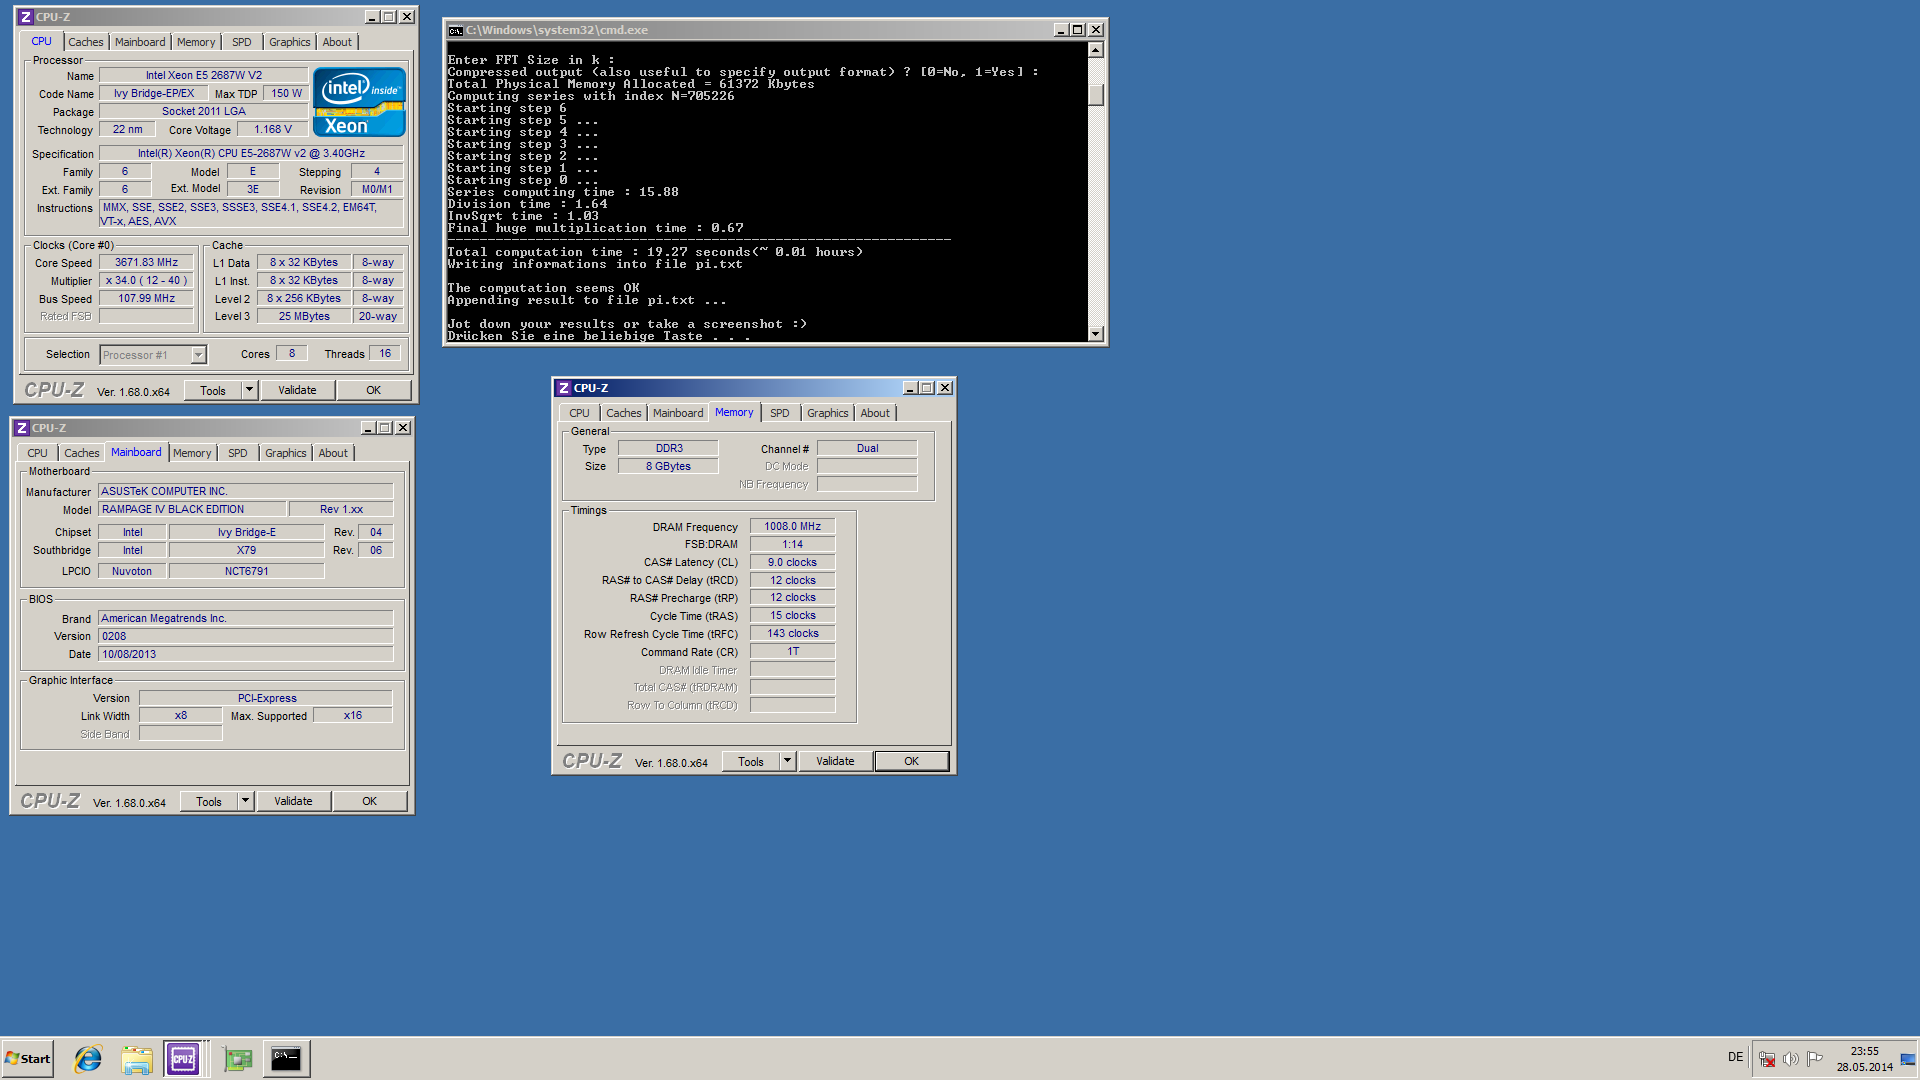Click the volume speaker tray icon
1920x1080 pixels.
1790,1058
